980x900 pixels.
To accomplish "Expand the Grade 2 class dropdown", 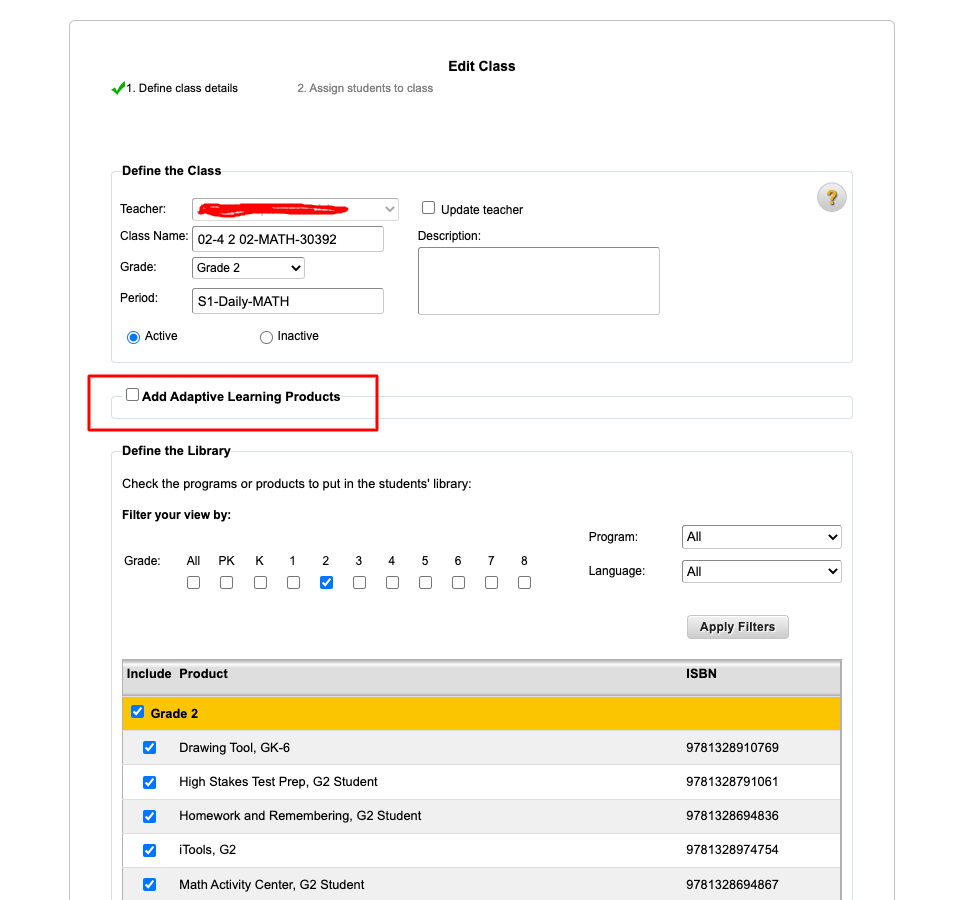I will coord(248,268).
